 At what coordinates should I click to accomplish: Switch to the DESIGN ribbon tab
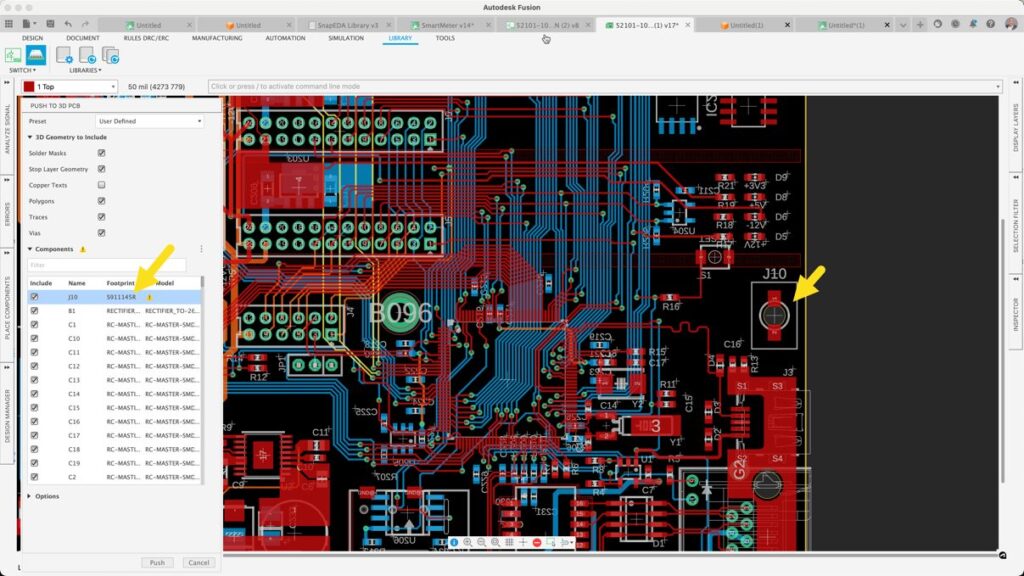click(x=32, y=38)
